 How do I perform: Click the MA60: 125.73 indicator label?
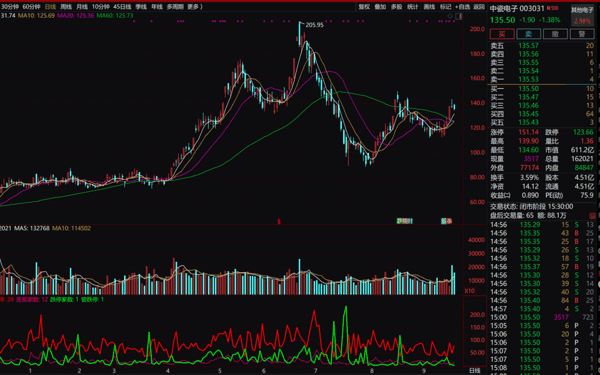click(115, 16)
